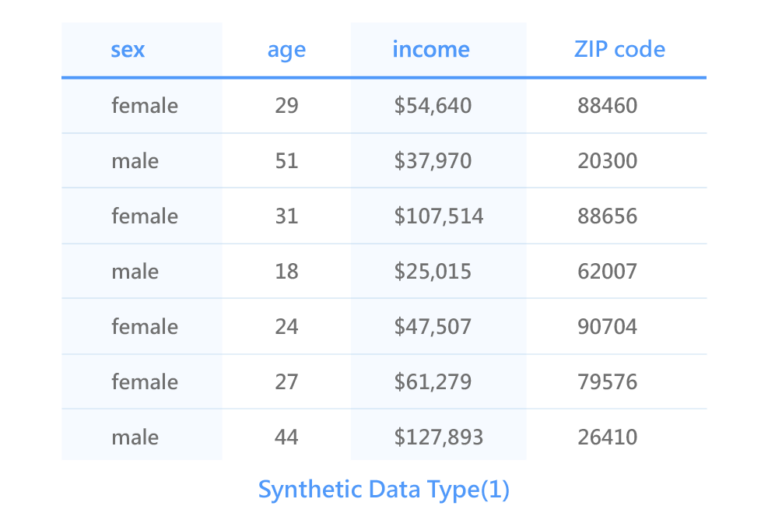
Task: Click the sex column header
Action: (x=128, y=49)
